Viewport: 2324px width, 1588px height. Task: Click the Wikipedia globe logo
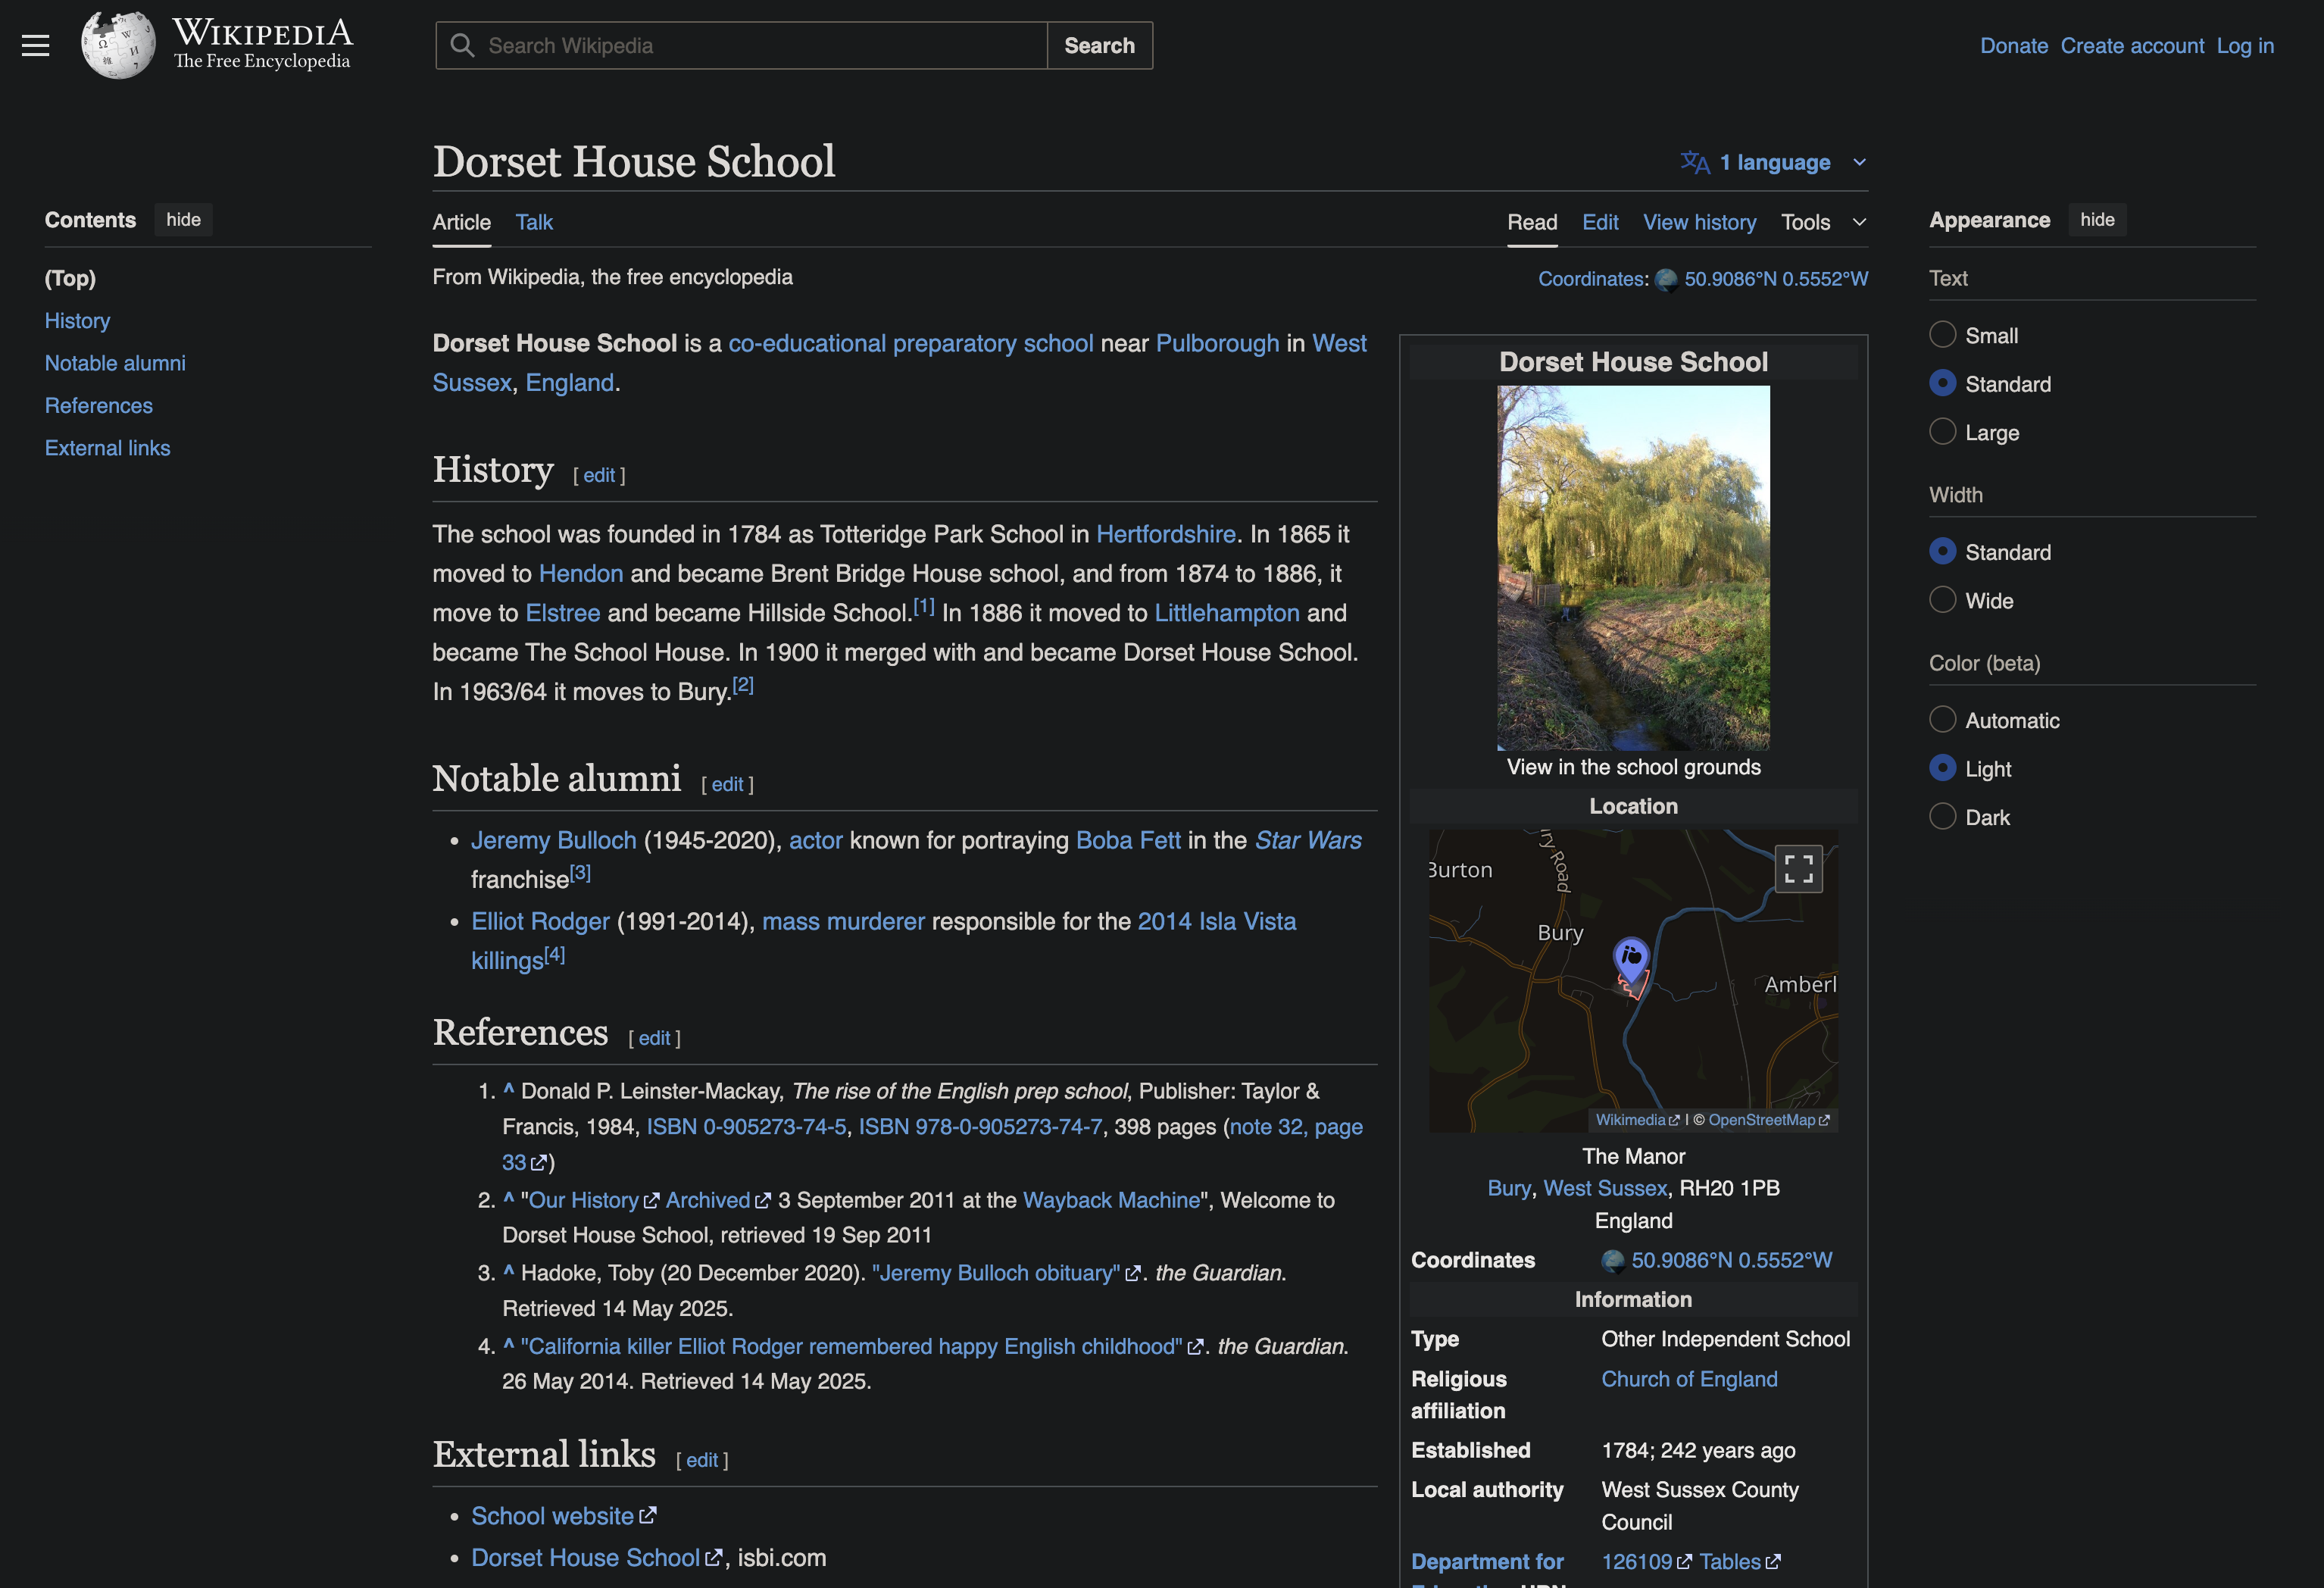click(118, 45)
